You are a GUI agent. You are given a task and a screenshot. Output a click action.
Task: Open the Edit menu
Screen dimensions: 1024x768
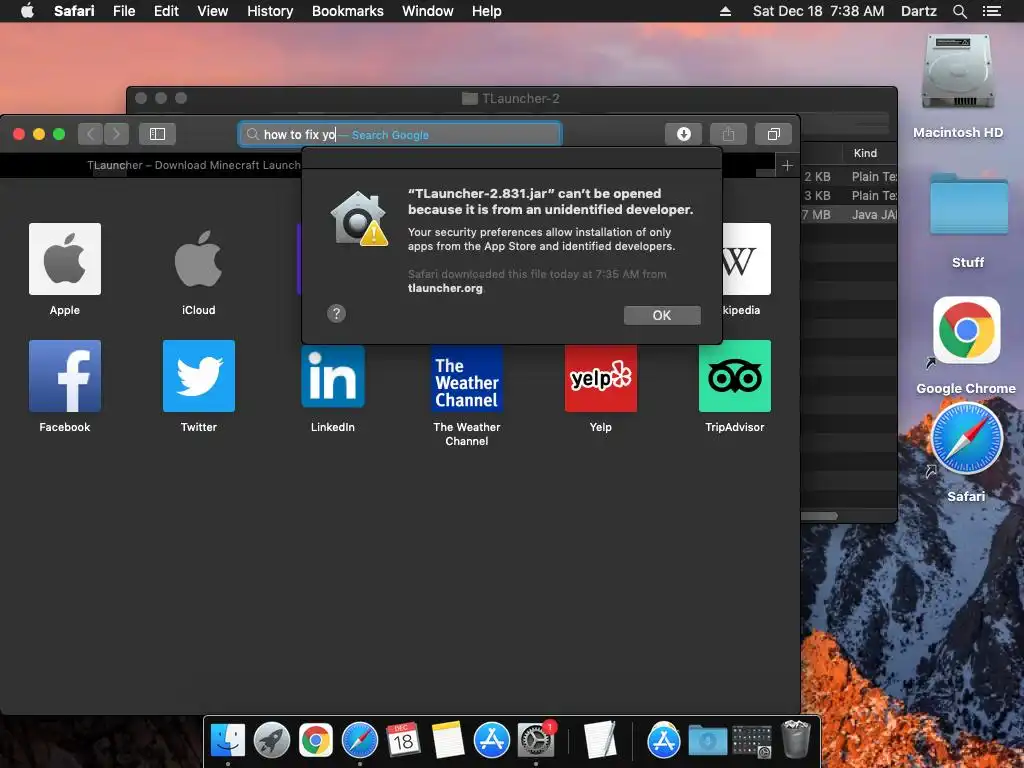[166, 11]
